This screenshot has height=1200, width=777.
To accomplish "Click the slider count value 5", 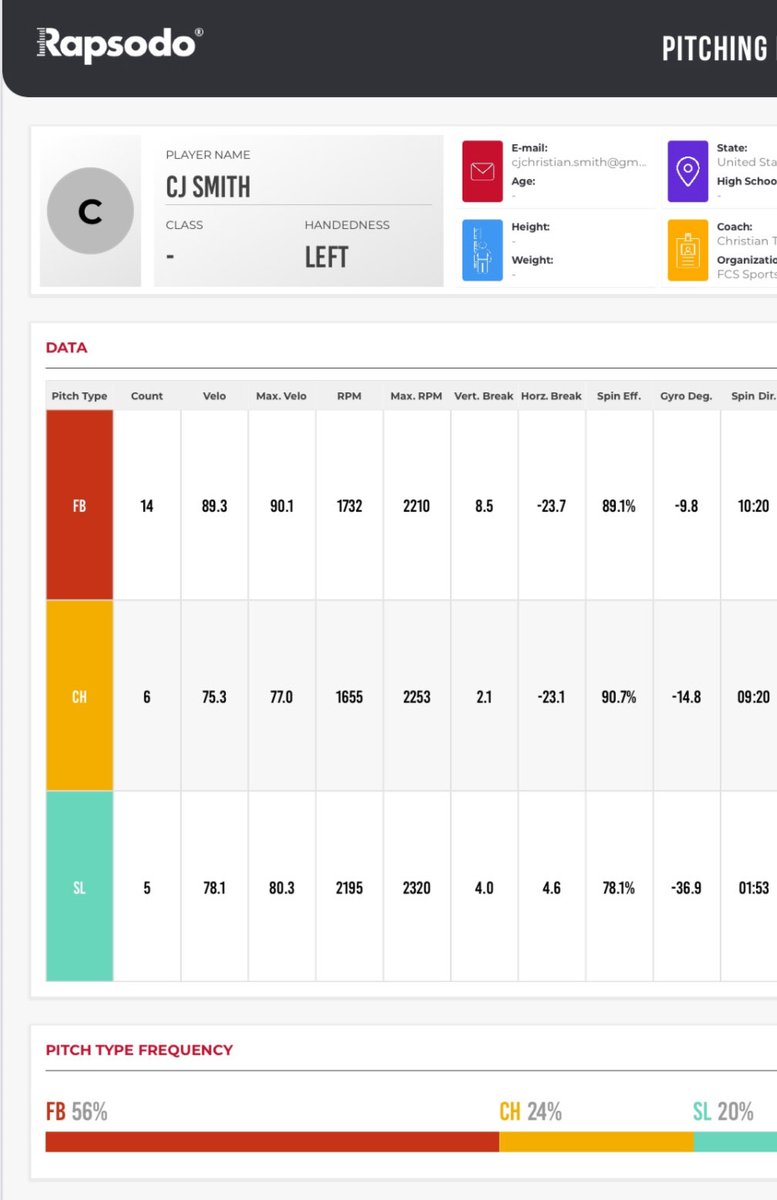I will pos(147,887).
